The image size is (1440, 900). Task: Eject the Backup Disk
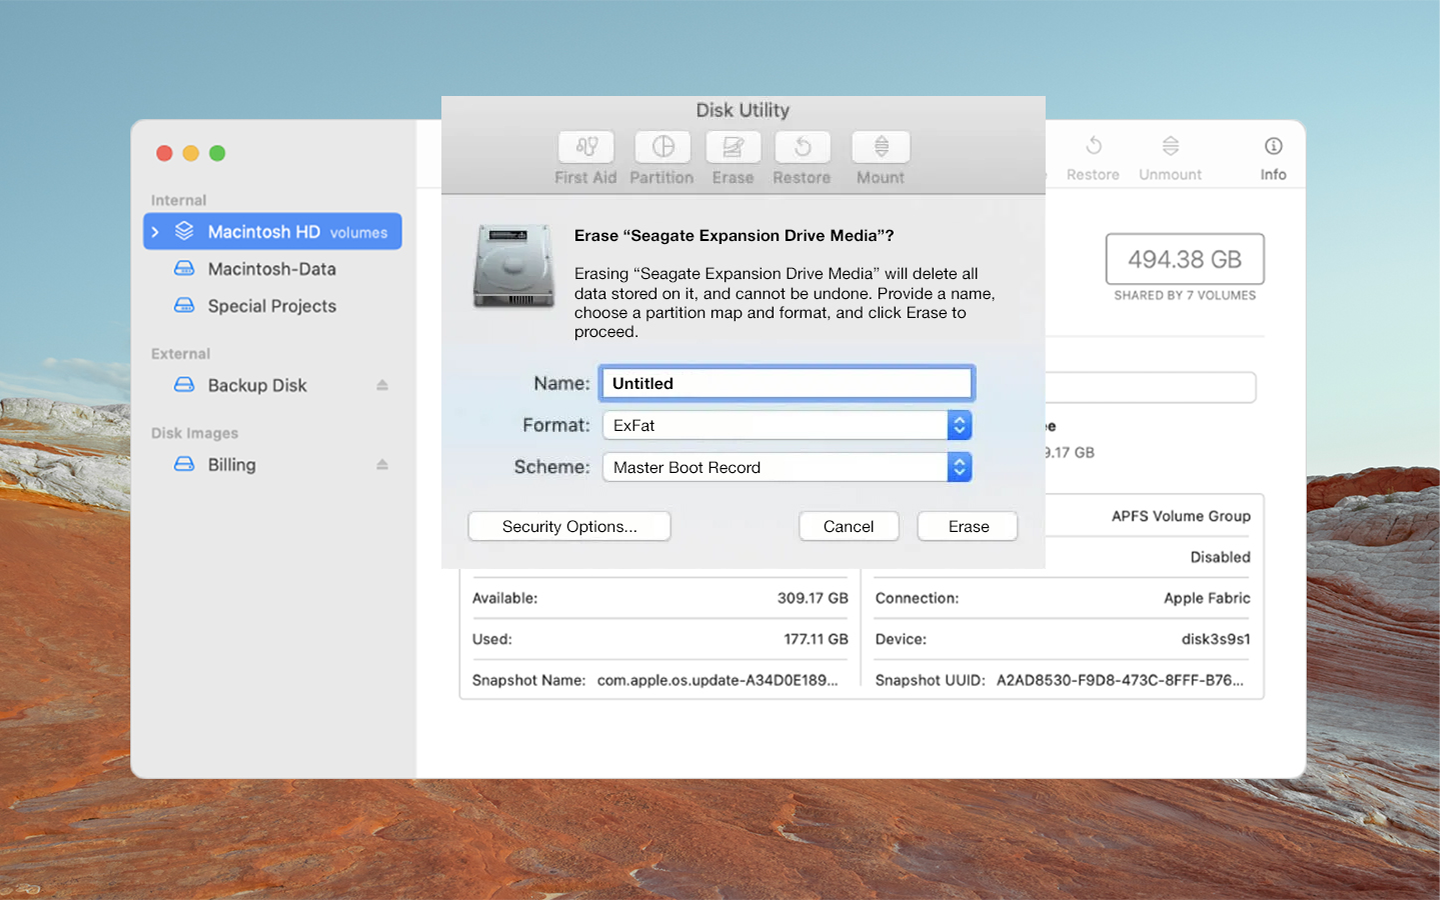point(382,385)
